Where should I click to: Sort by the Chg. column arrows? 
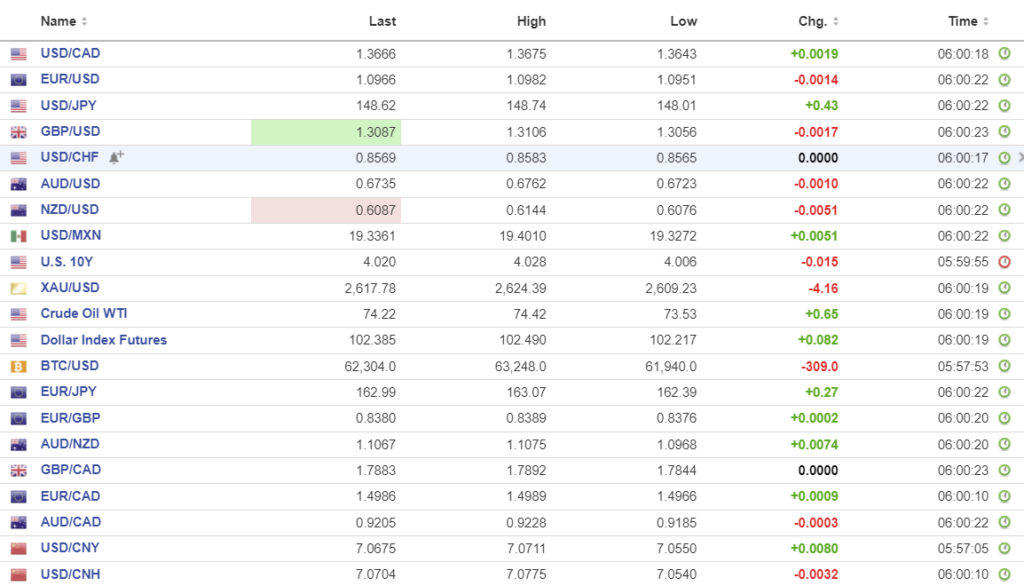tap(835, 21)
